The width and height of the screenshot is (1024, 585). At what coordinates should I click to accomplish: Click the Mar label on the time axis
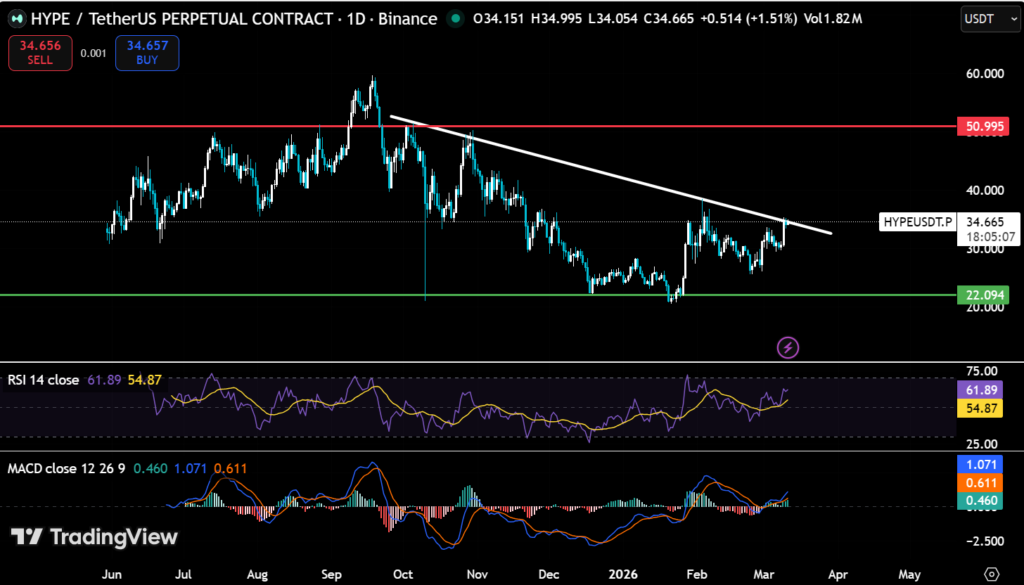tap(763, 574)
